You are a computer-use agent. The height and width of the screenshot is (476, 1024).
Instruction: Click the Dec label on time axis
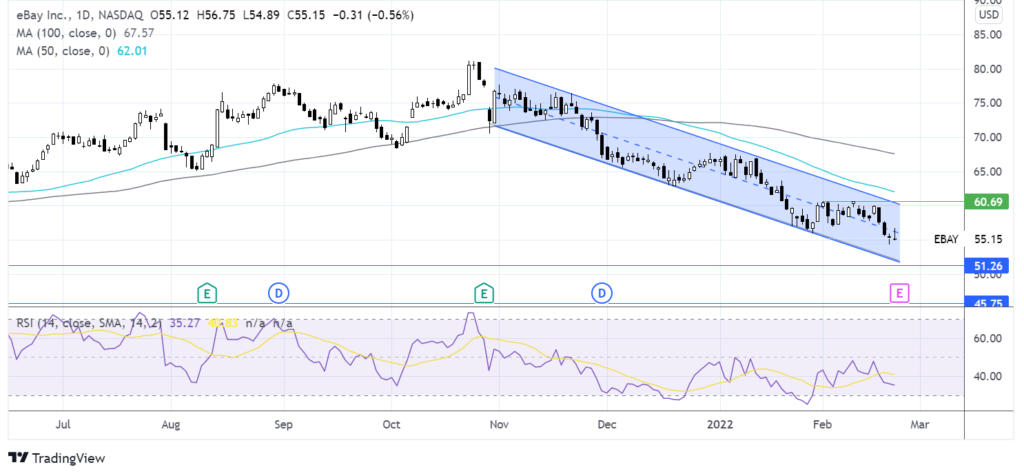point(606,424)
